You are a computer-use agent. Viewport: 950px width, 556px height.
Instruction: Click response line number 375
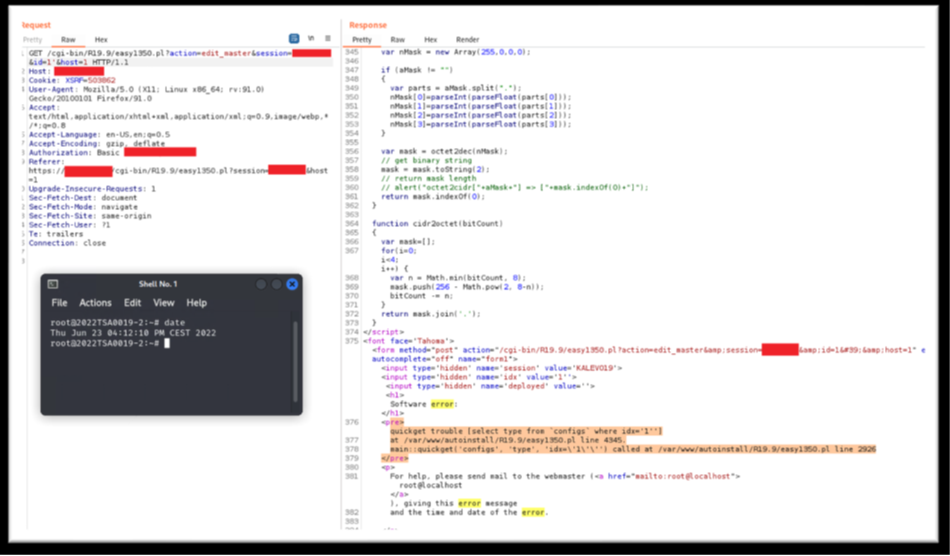[351, 341]
